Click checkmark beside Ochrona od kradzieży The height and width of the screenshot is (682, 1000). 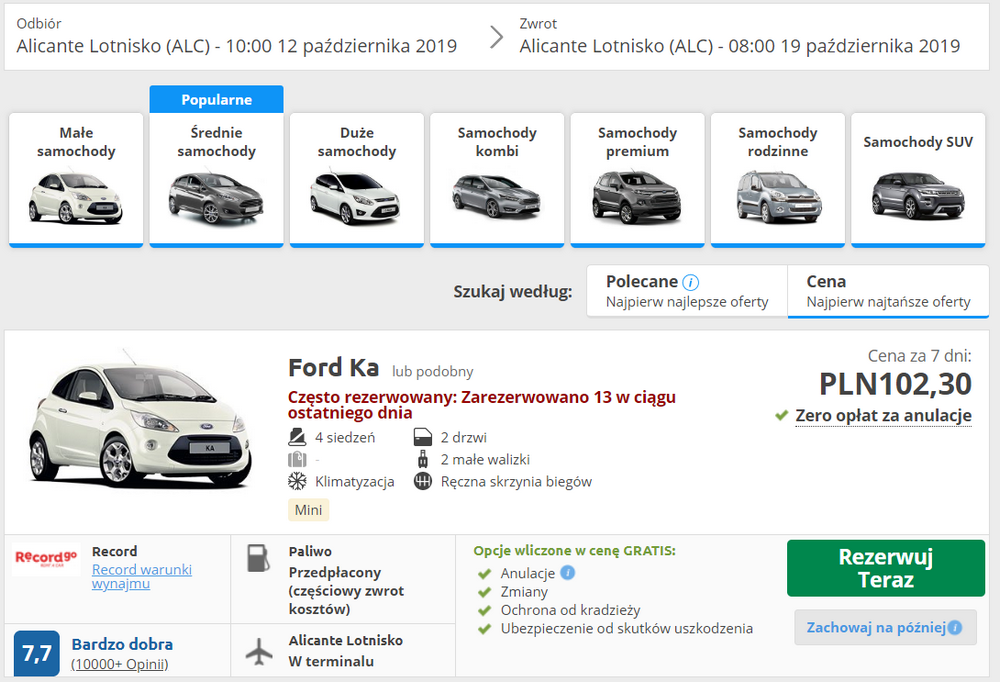coord(485,611)
